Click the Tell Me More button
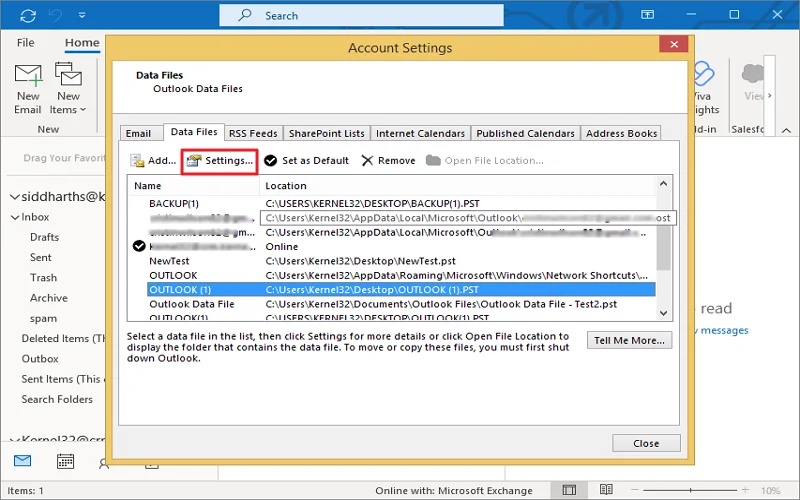This screenshot has height=500, width=800. click(x=629, y=340)
